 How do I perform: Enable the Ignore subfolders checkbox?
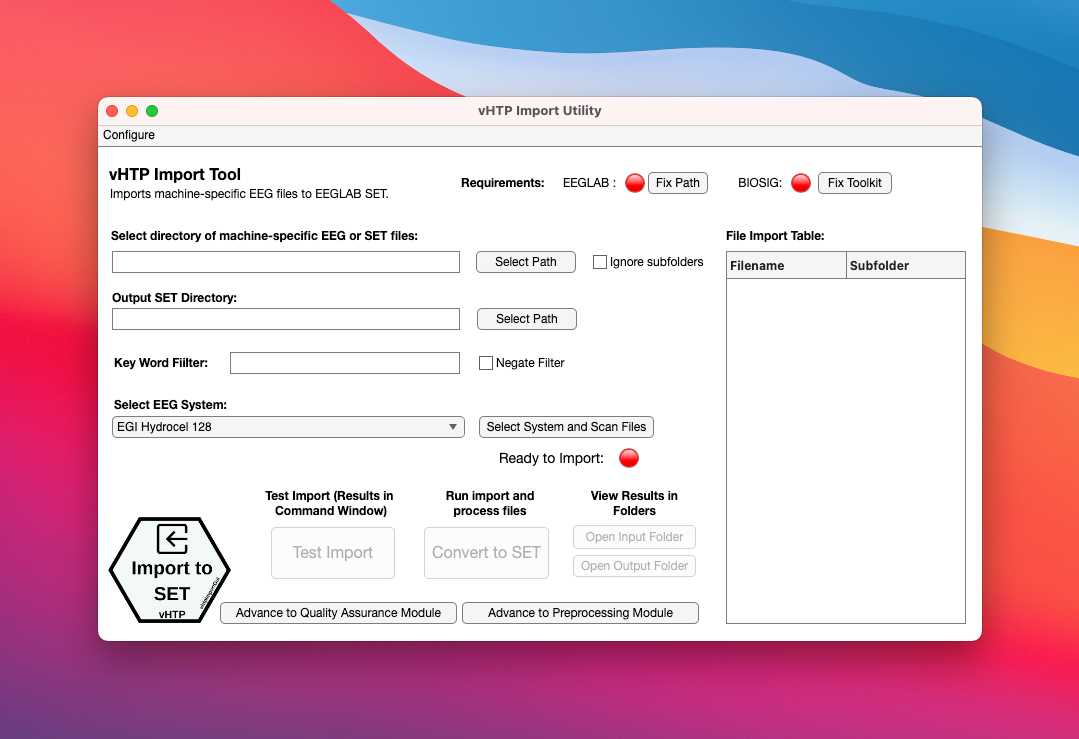[600, 262]
